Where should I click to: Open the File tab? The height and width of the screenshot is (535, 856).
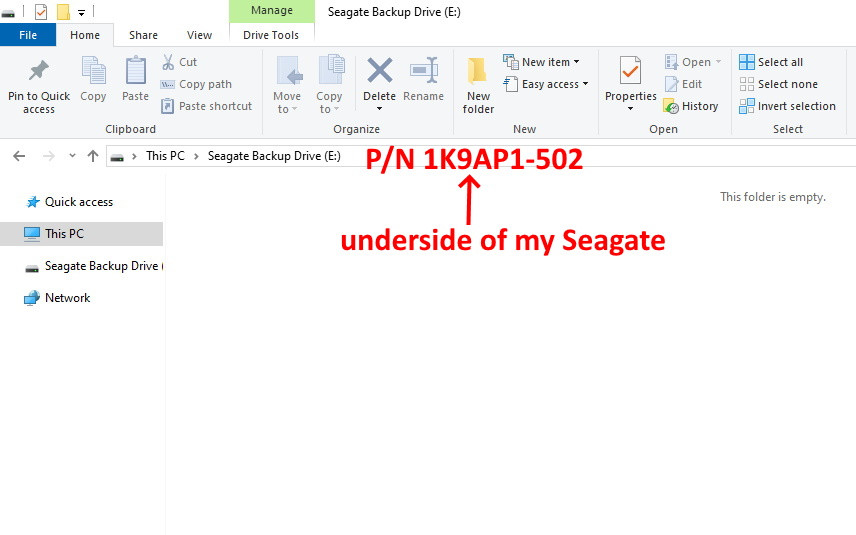28,35
